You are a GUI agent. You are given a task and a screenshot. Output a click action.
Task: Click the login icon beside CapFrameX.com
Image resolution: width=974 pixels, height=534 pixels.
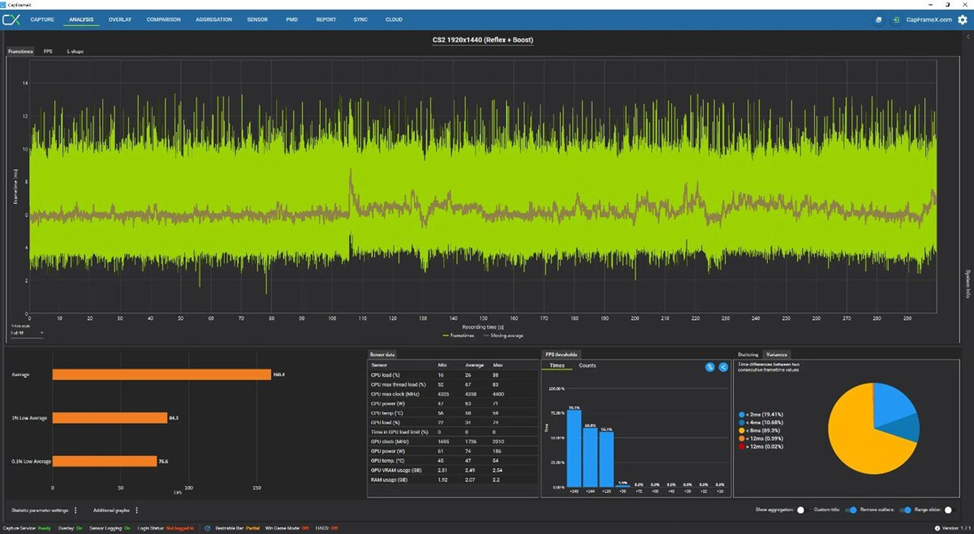(896, 20)
